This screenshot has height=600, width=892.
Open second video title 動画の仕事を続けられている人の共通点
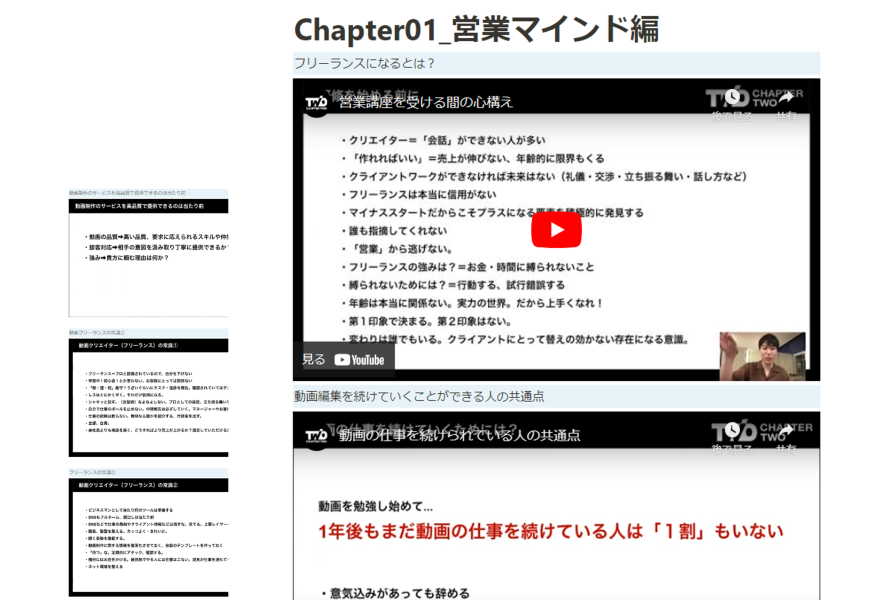click(x=459, y=435)
